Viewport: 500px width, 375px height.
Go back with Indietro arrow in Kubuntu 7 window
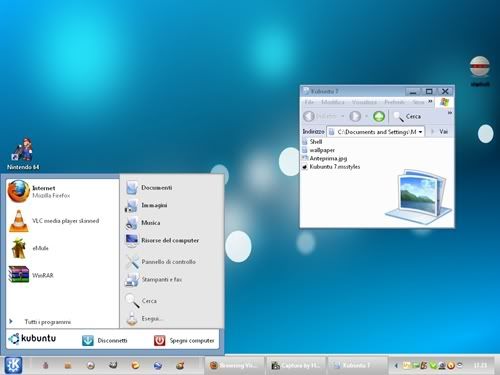pyautogui.click(x=309, y=116)
